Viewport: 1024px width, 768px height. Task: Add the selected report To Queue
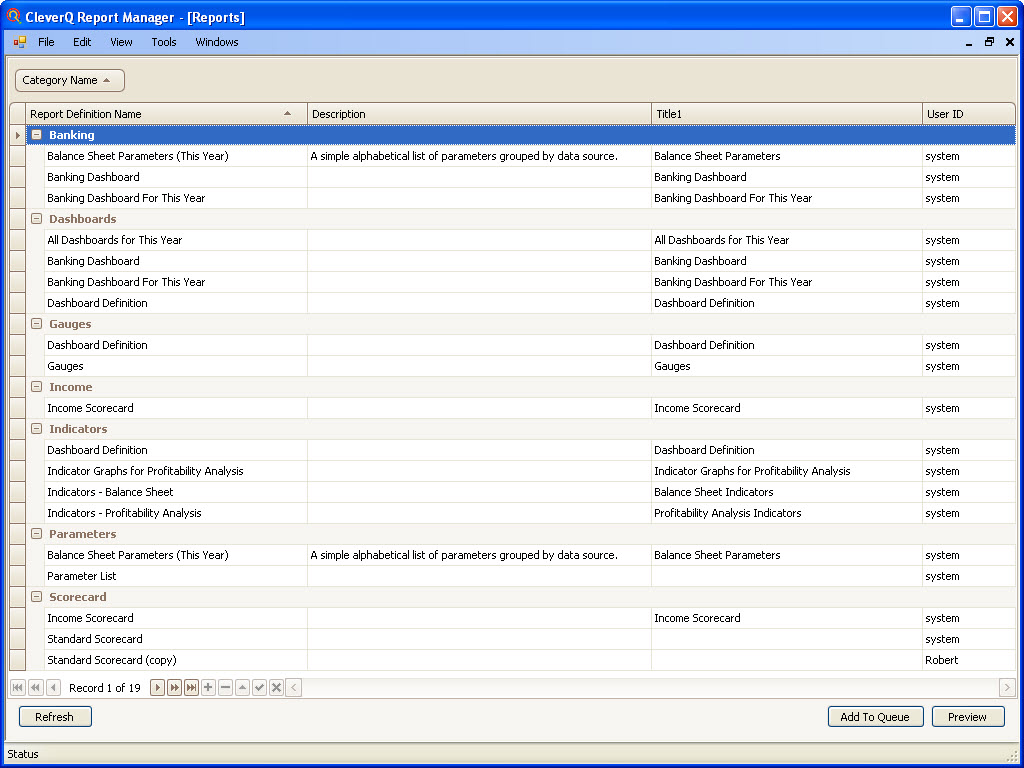(x=875, y=716)
